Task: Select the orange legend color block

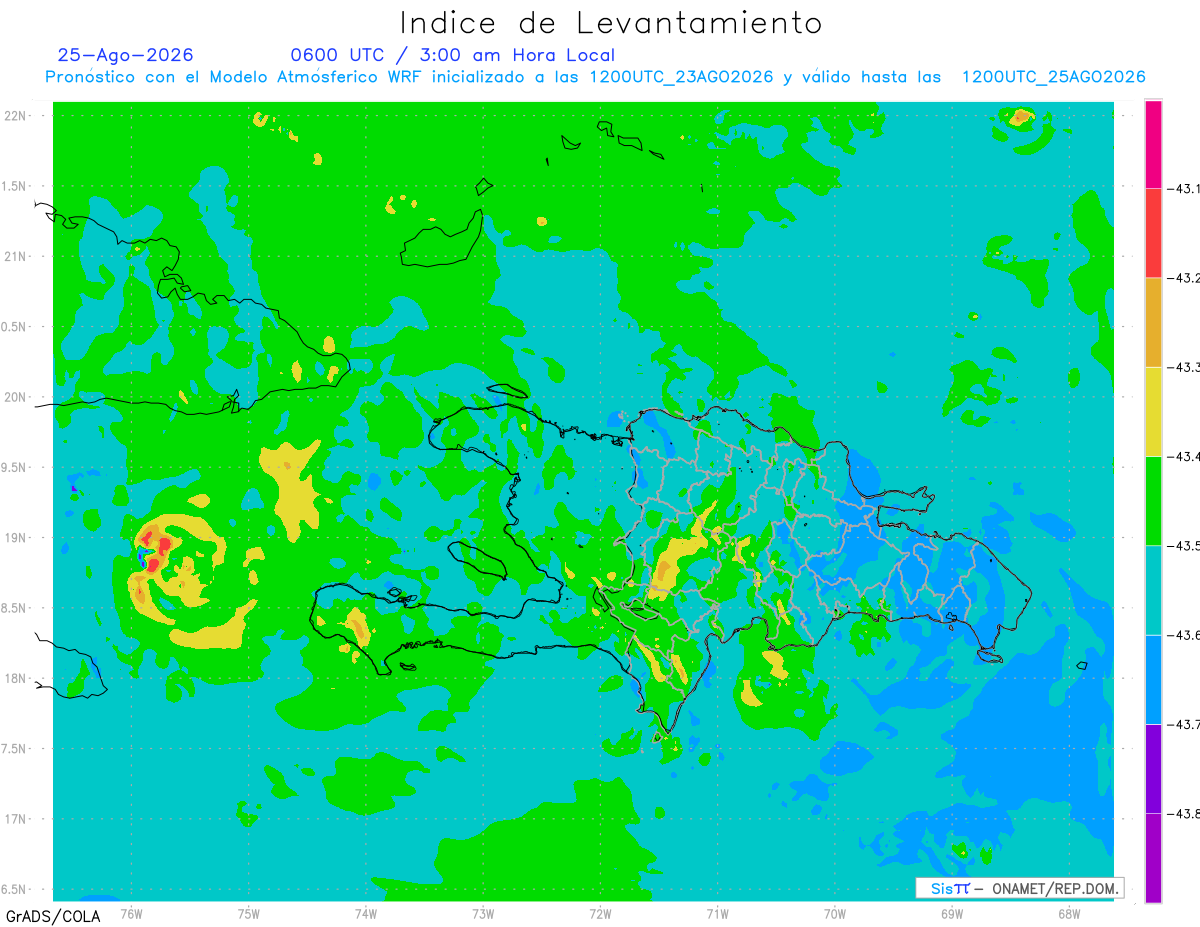Action: click(1153, 322)
